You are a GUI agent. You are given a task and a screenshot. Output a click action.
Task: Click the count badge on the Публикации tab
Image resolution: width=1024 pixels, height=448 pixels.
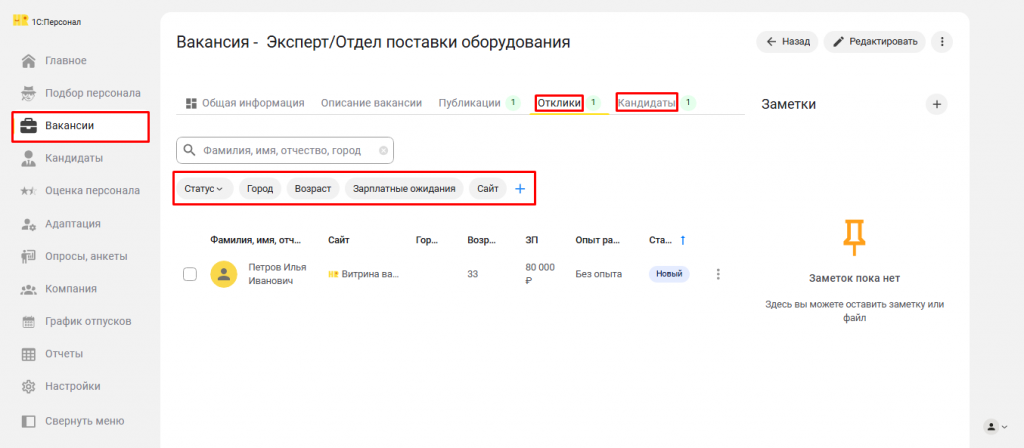tap(513, 103)
